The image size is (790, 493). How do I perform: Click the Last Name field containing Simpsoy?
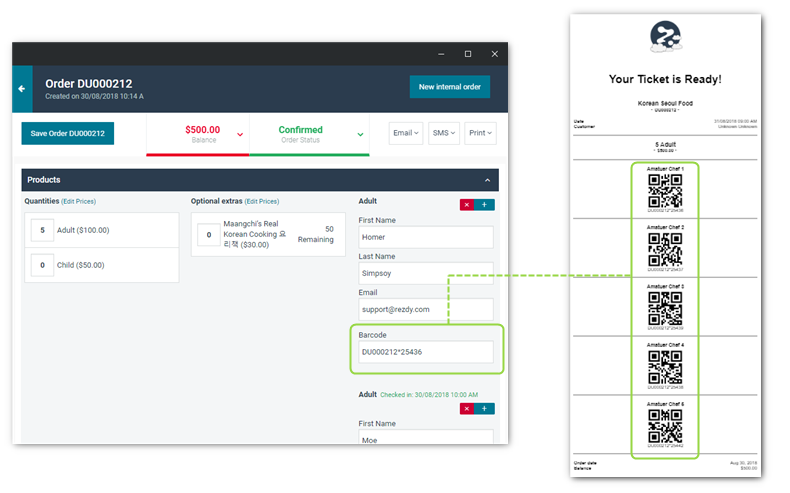pyautogui.click(x=426, y=273)
